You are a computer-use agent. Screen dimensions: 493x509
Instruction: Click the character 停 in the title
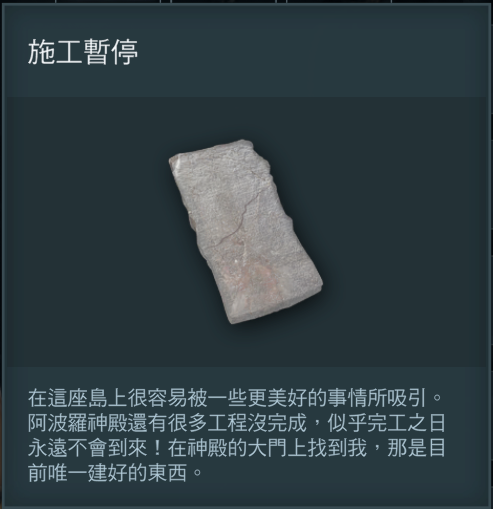point(125,52)
